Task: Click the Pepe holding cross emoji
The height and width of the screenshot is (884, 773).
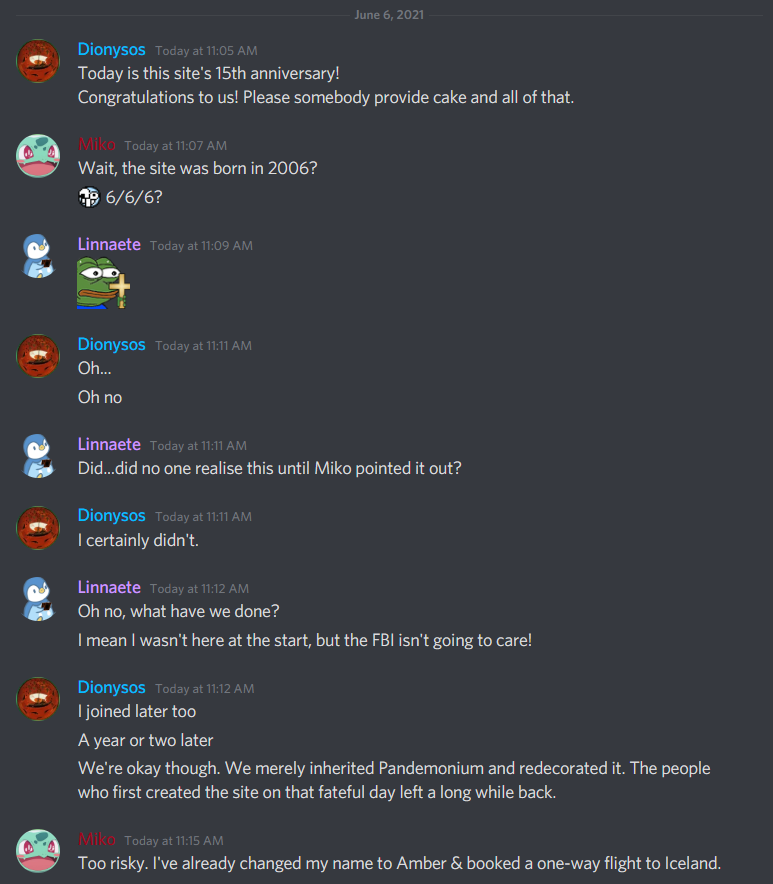Action: tap(104, 283)
